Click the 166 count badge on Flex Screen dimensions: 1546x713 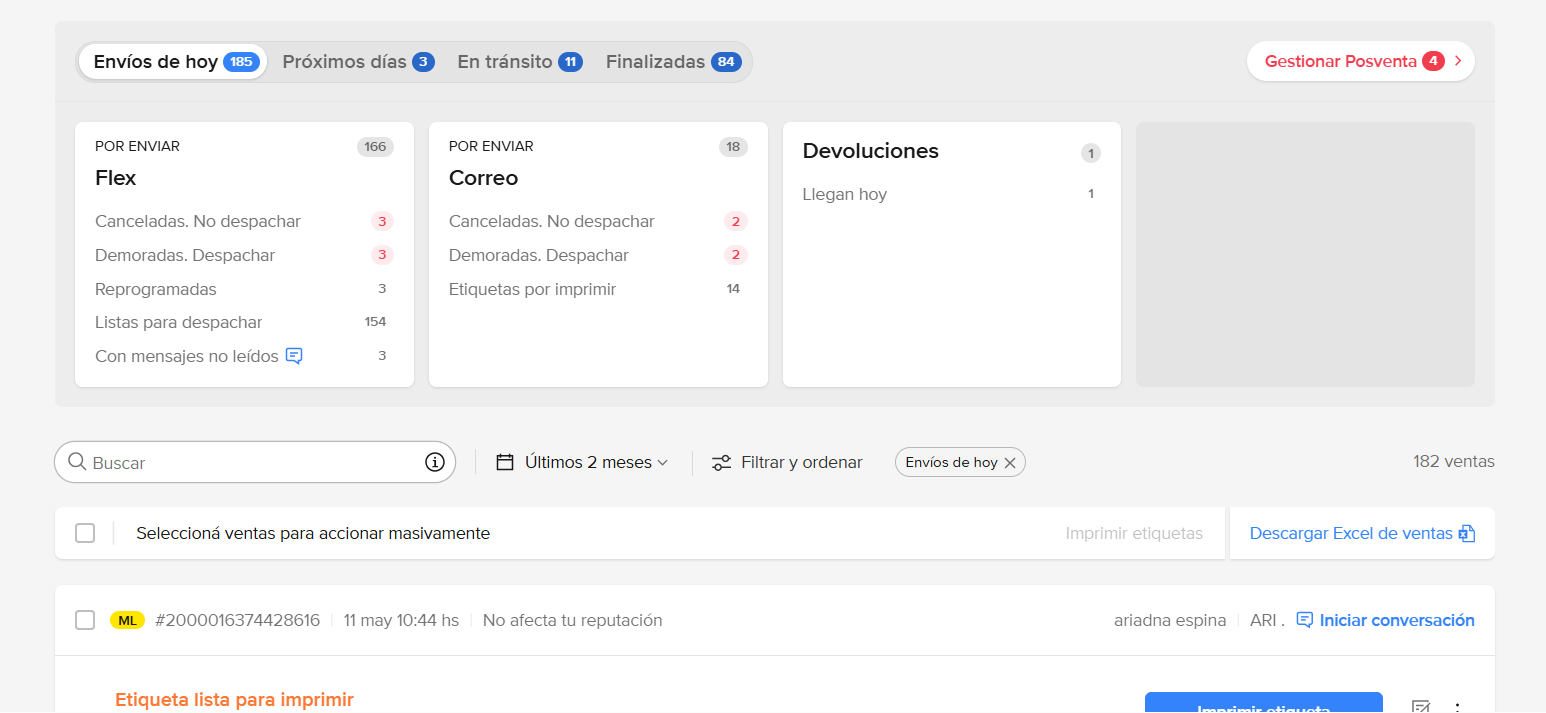pos(375,147)
